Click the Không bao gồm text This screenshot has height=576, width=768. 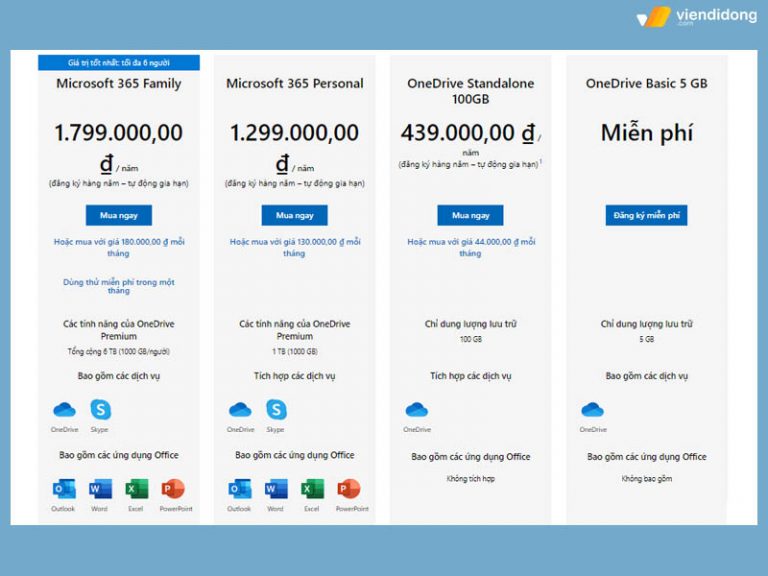(x=647, y=479)
